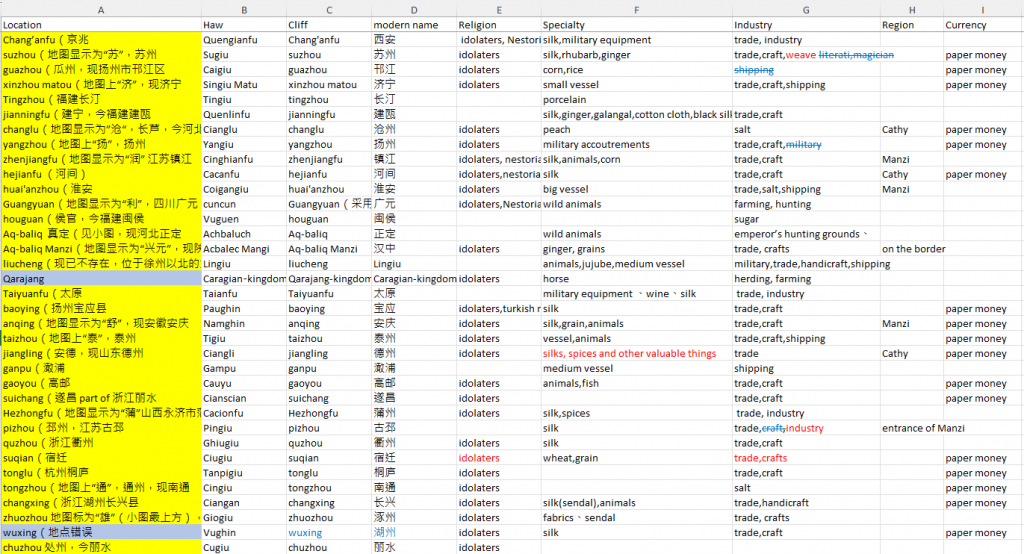The height and width of the screenshot is (554, 1024).
Task: Select the 'herding, farming' cell
Action: pos(806,279)
